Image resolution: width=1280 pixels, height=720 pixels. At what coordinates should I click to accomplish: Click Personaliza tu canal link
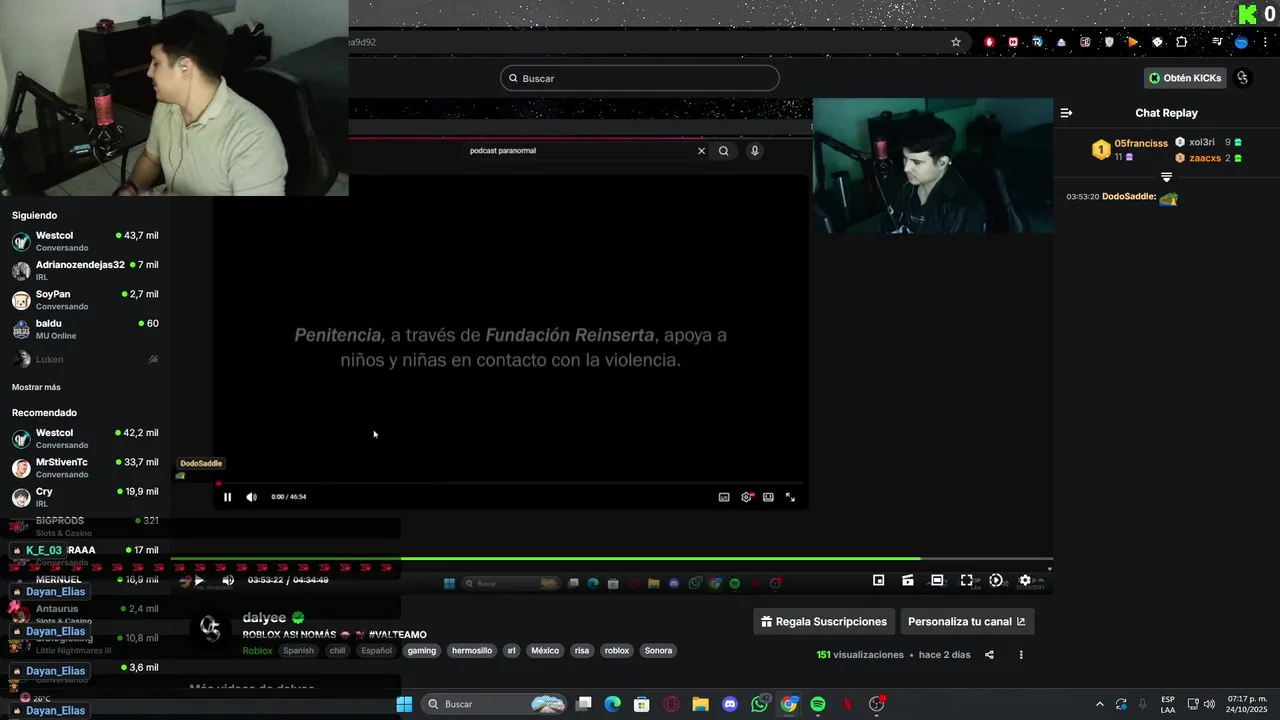pos(967,622)
